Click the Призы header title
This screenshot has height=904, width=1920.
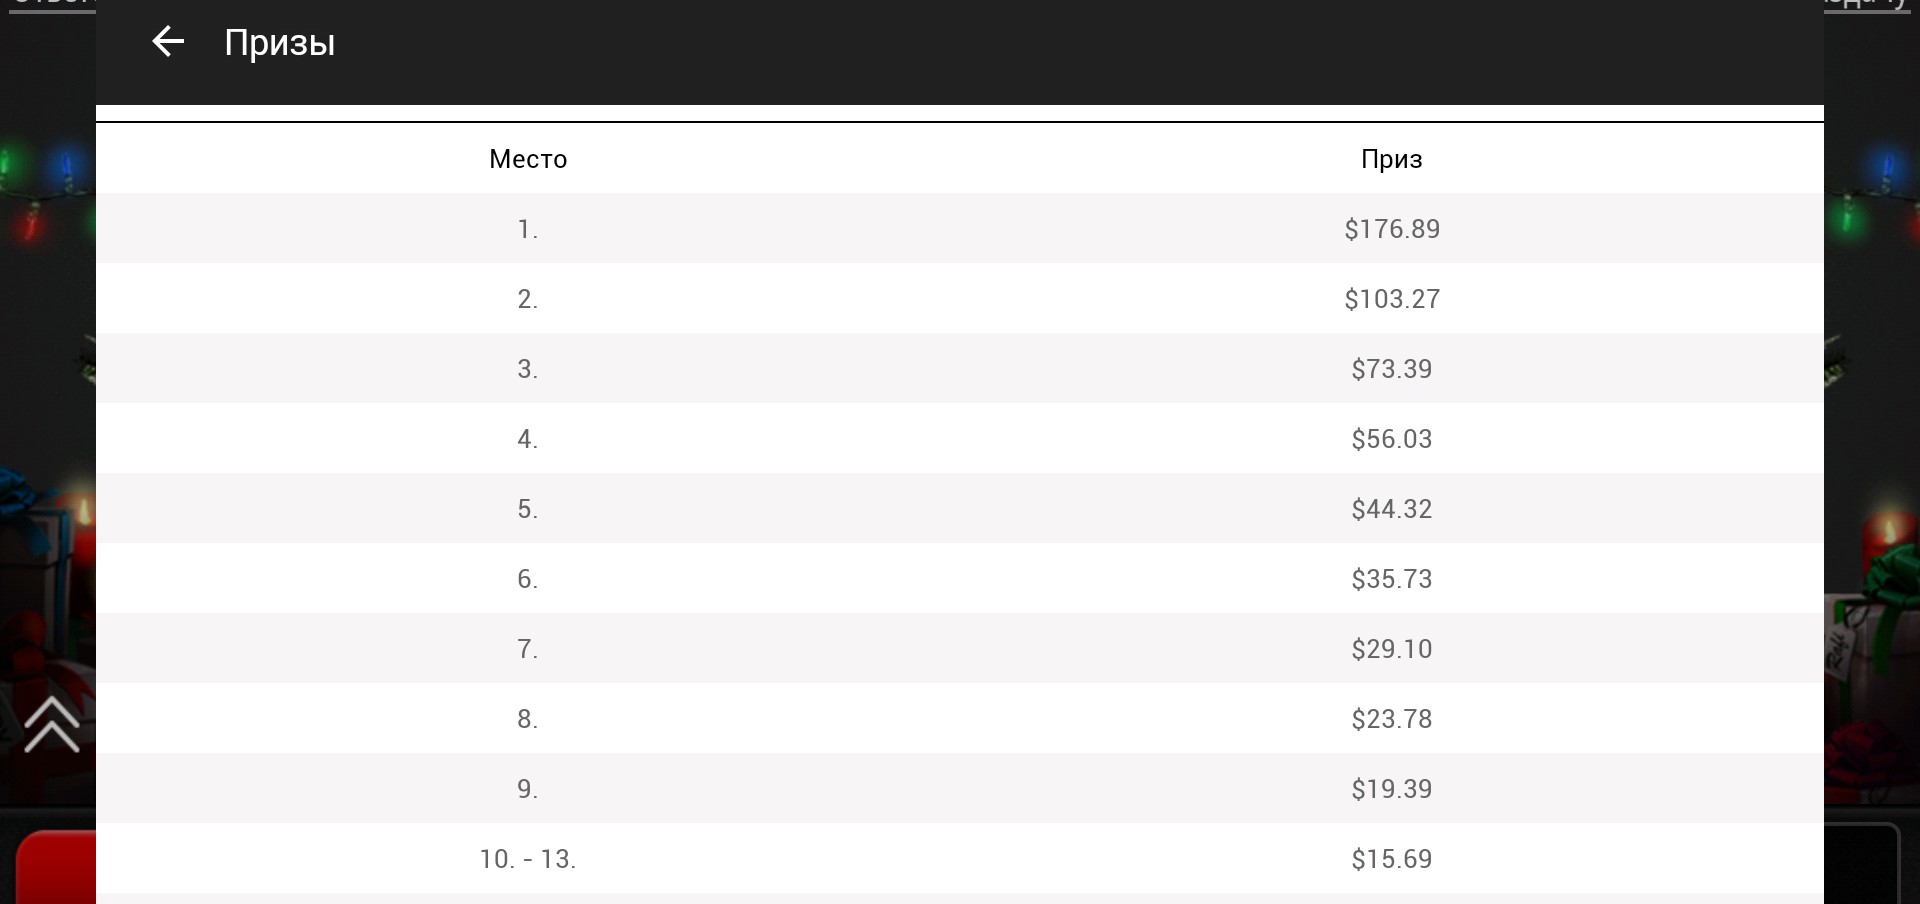coord(280,43)
